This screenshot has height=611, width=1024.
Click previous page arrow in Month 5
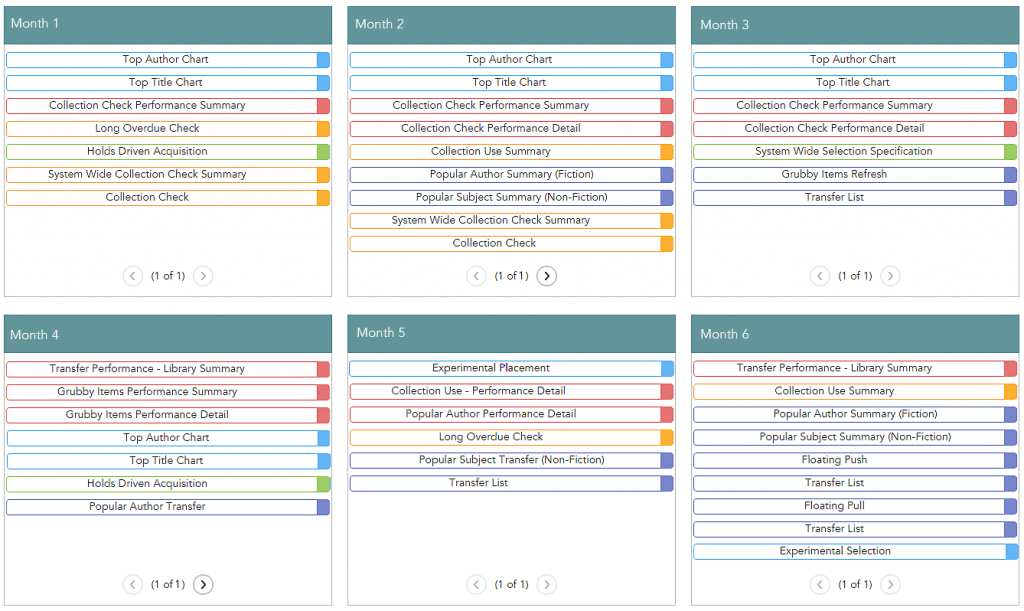click(x=477, y=585)
